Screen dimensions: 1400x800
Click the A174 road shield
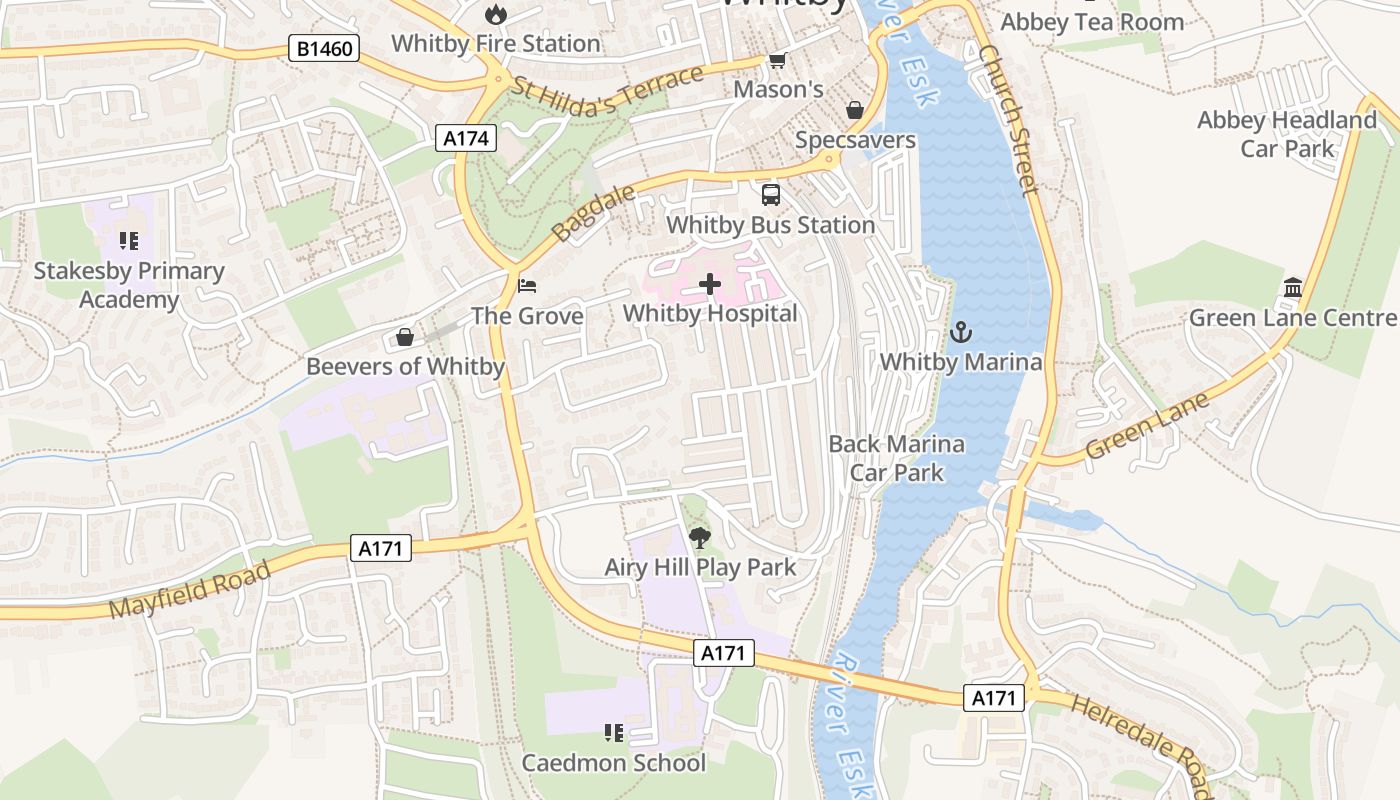[467, 138]
